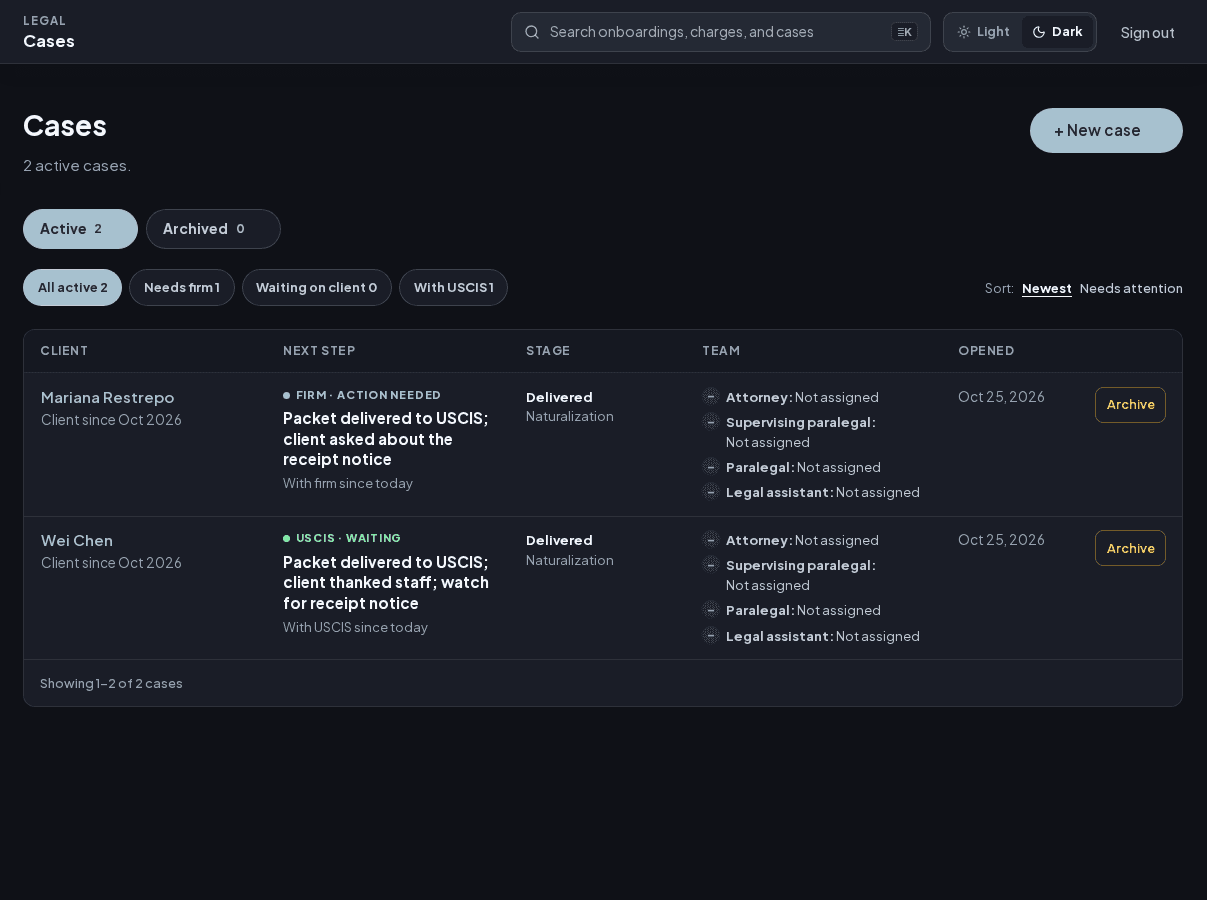The image size is (1207, 900).
Task: Select the Active cases tab
Action: pos(80,229)
